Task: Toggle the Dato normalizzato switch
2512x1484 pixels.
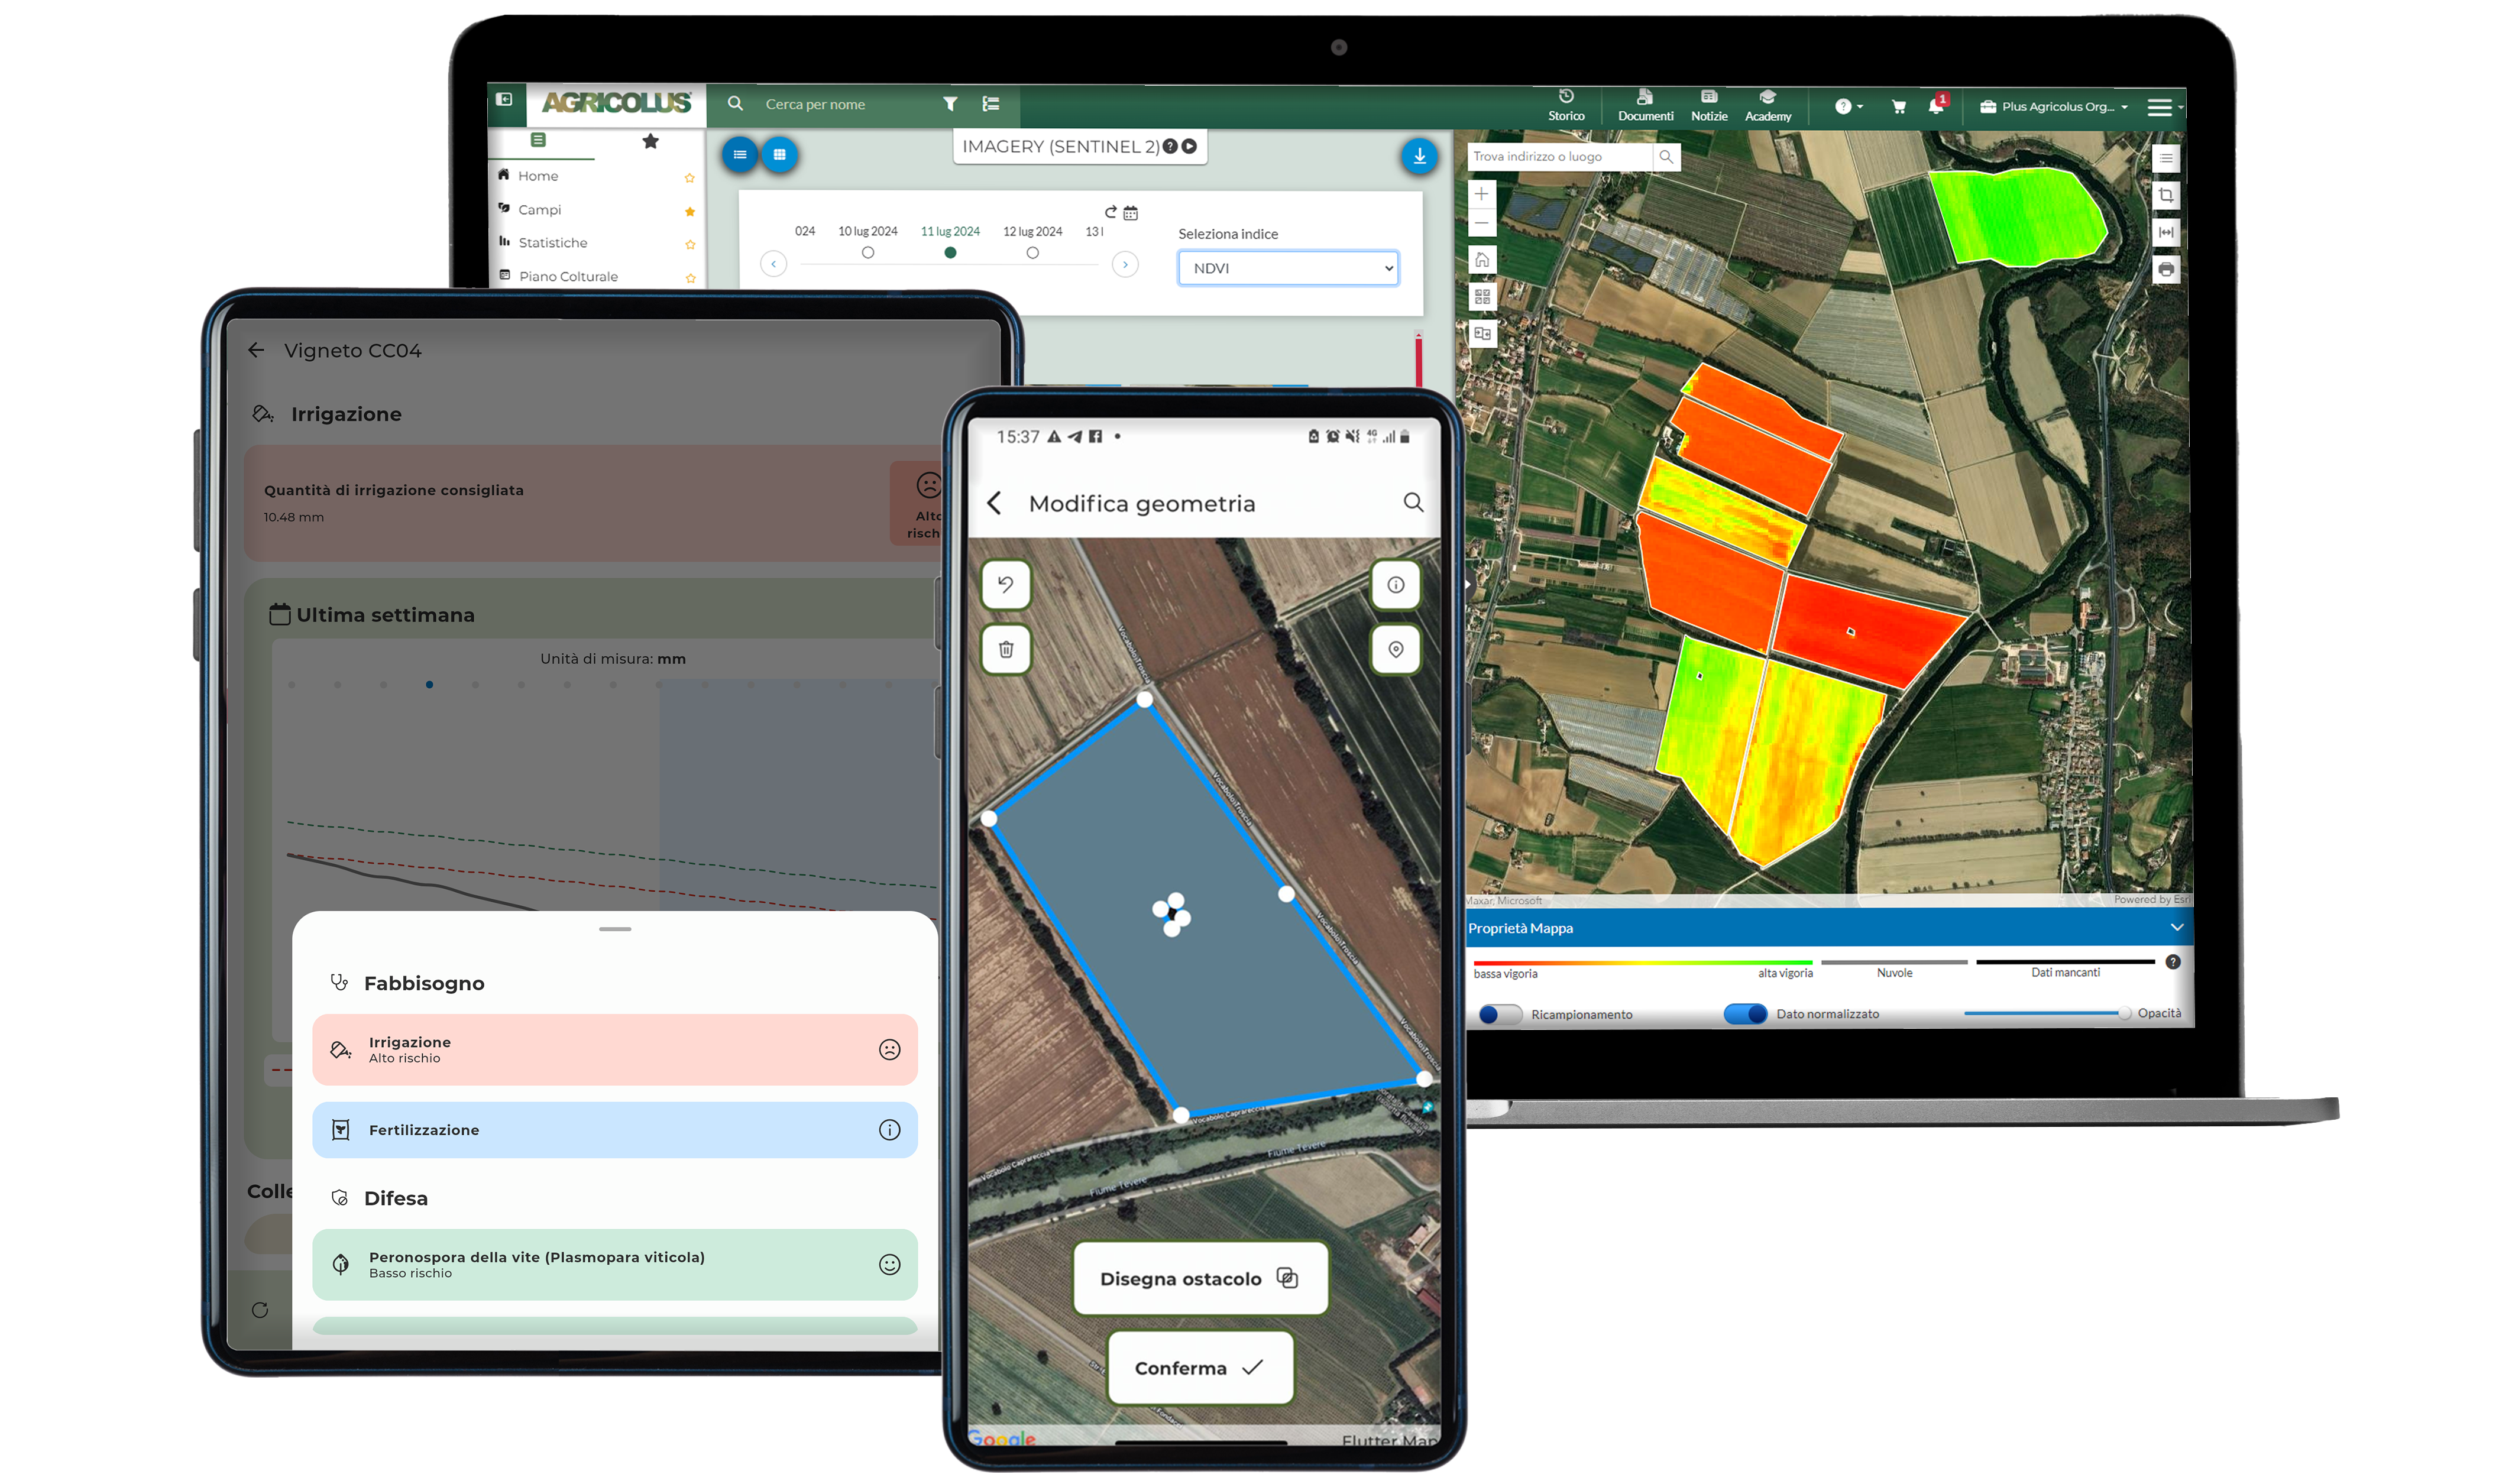Action: (1745, 1014)
